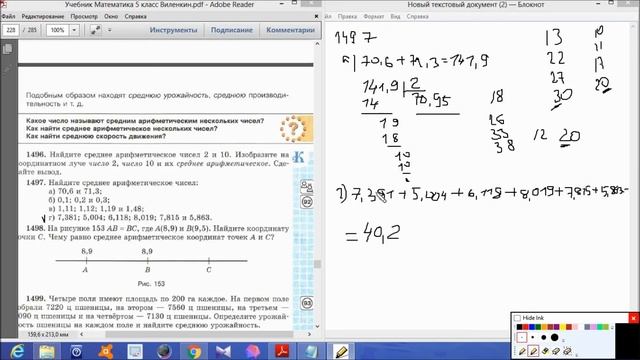Click the PDF scroll-up arrow
This screenshot has height=360, width=640.
click(317, 44)
